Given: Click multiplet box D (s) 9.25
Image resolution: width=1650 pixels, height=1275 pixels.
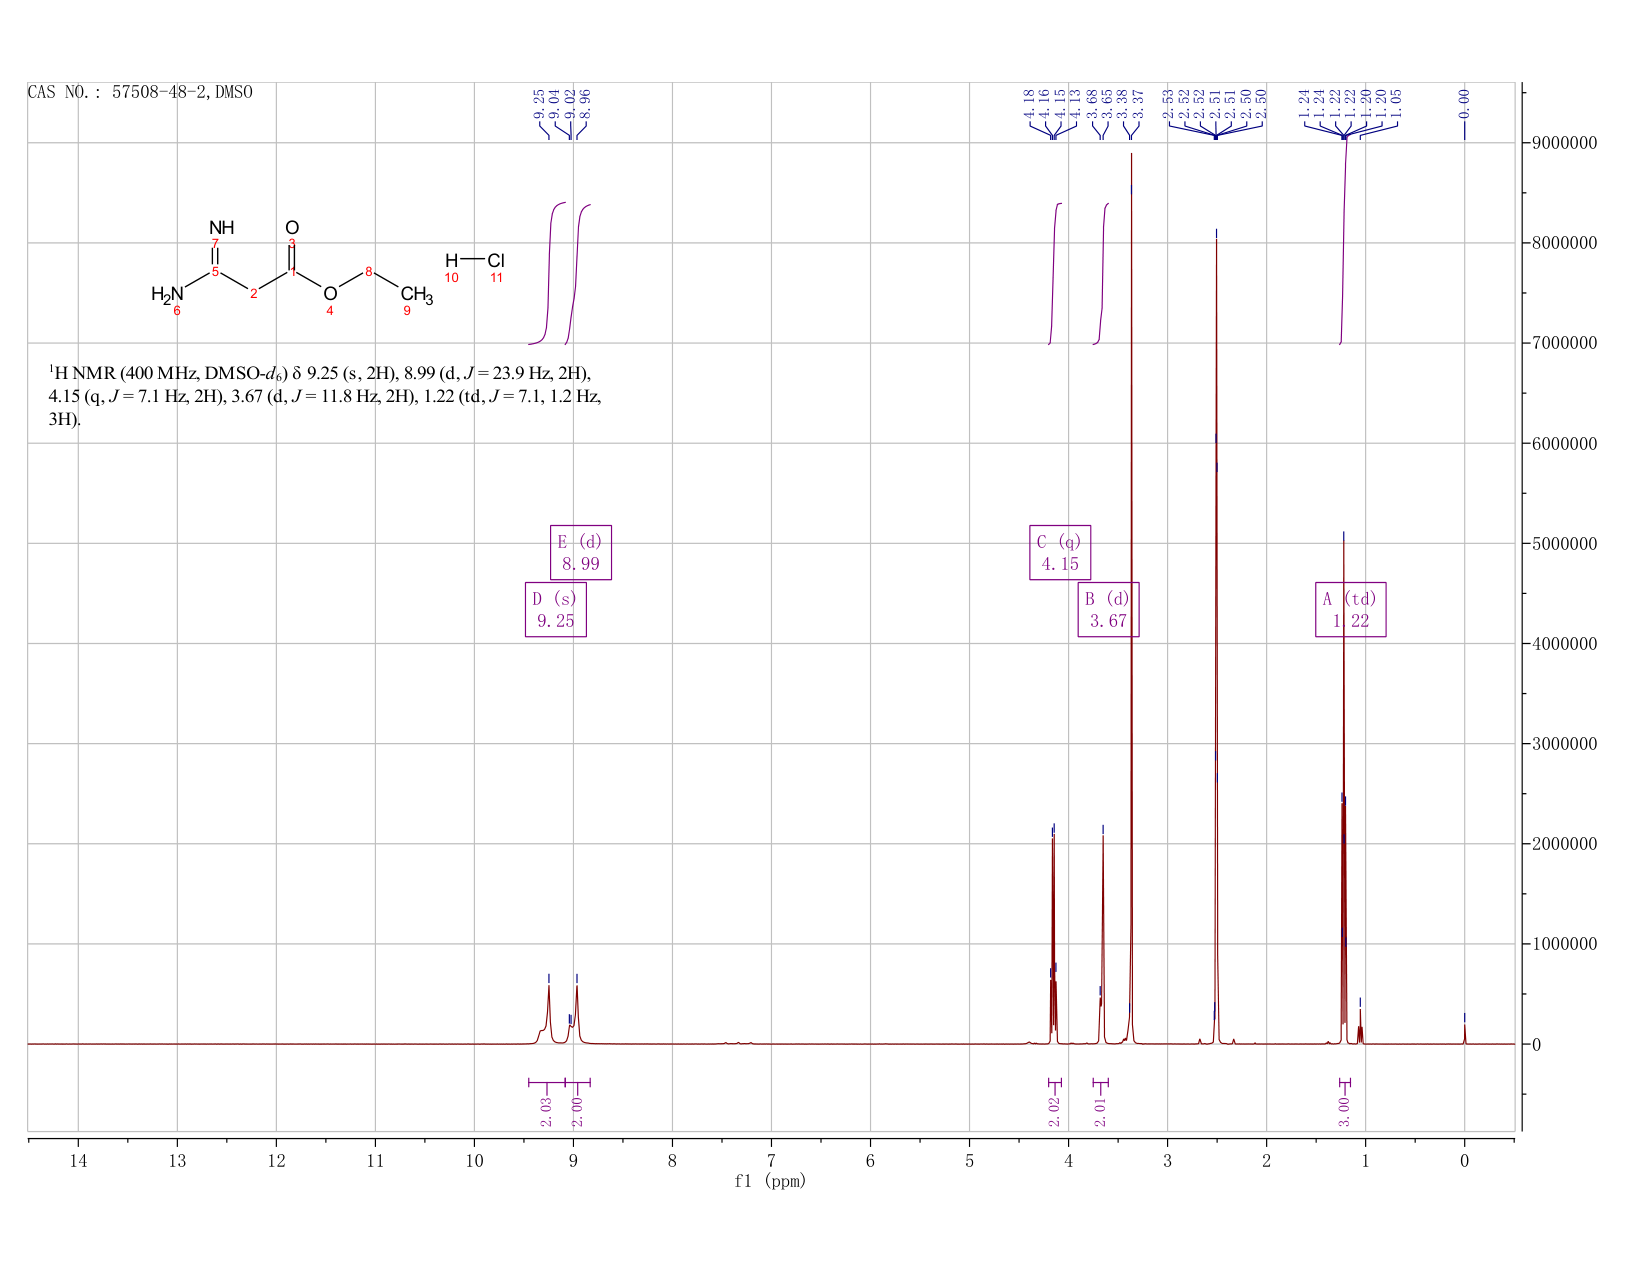Looking at the screenshot, I should click(556, 610).
